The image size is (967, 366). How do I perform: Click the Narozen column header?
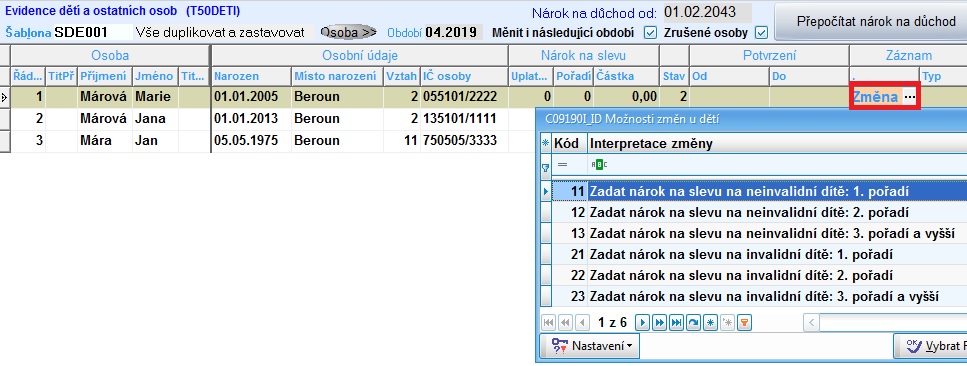click(x=251, y=77)
